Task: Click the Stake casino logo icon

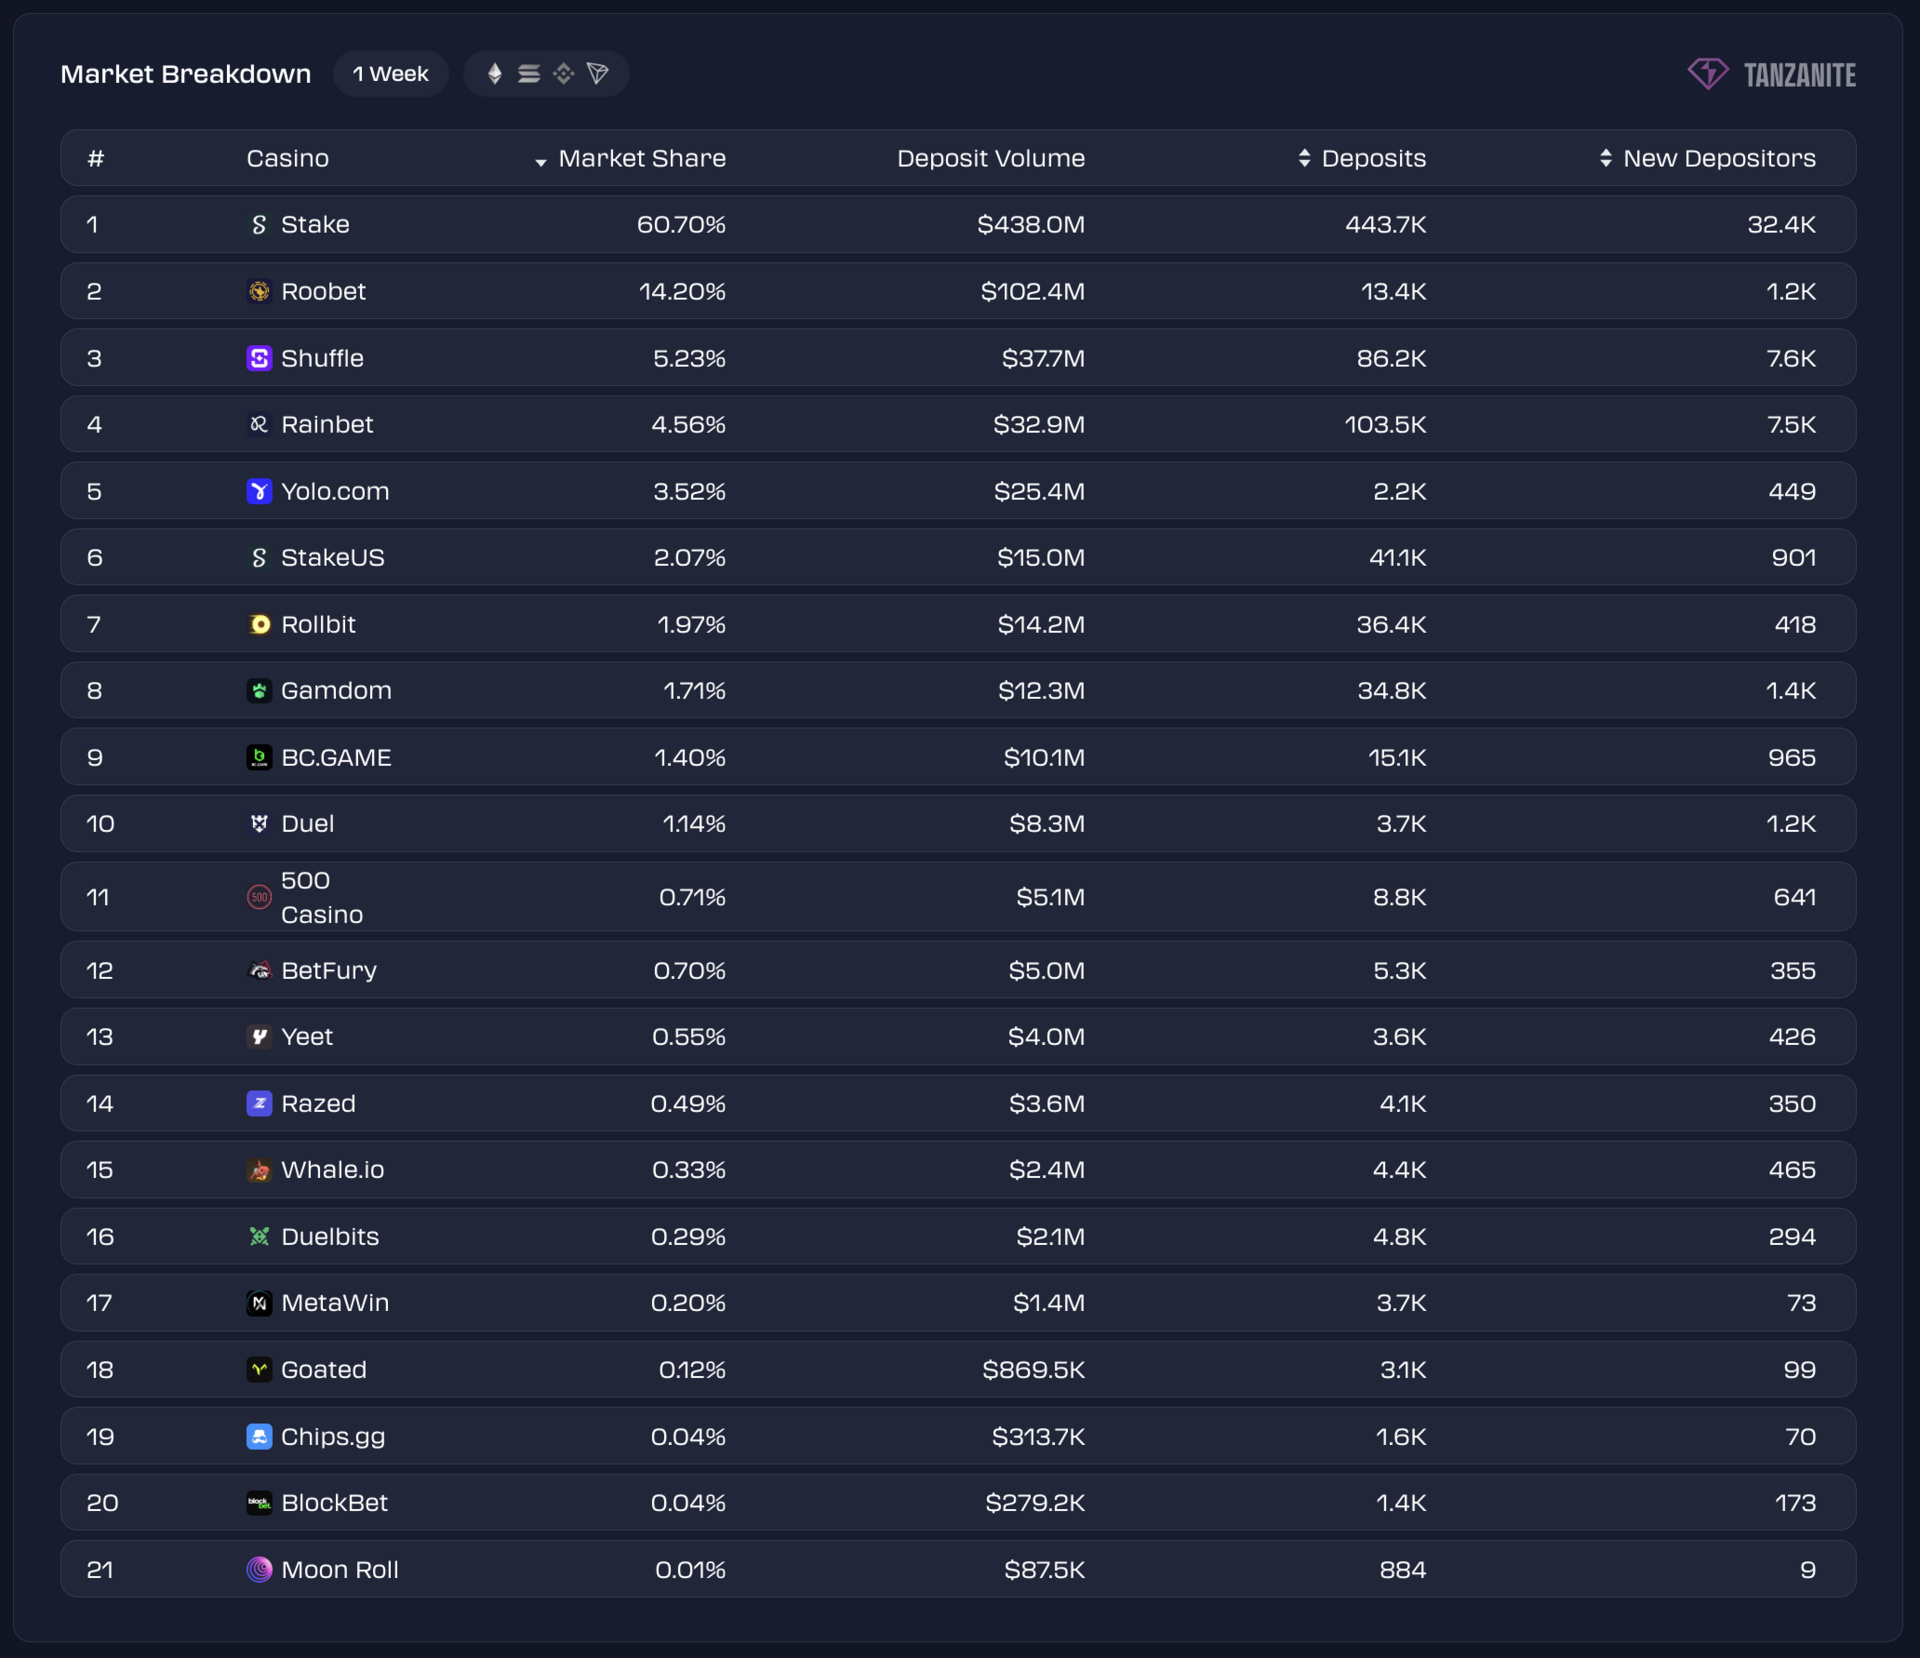Action: click(259, 225)
